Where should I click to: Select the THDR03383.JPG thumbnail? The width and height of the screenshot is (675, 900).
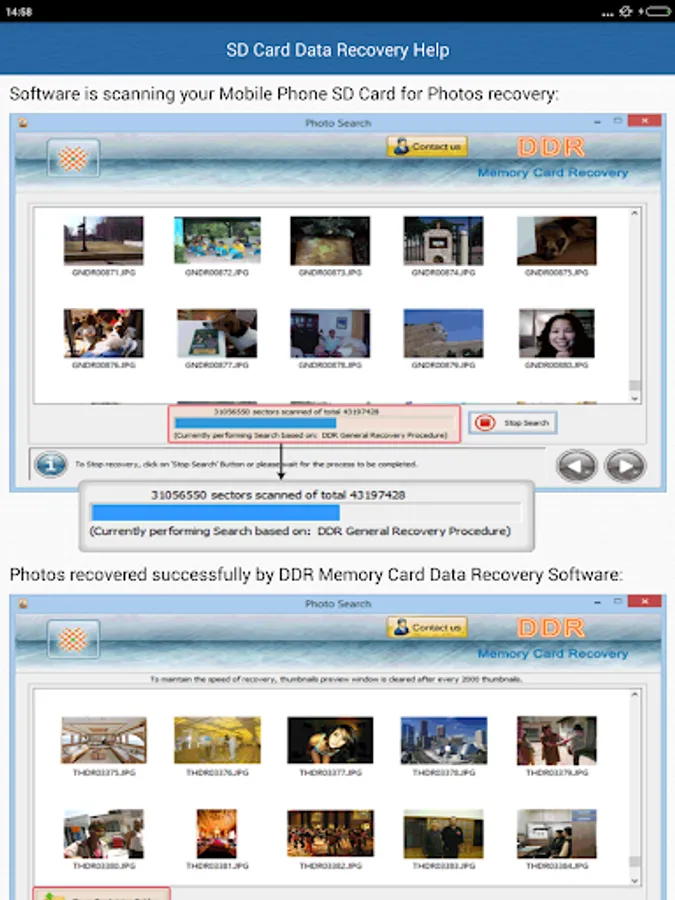click(x=443, y=833)
